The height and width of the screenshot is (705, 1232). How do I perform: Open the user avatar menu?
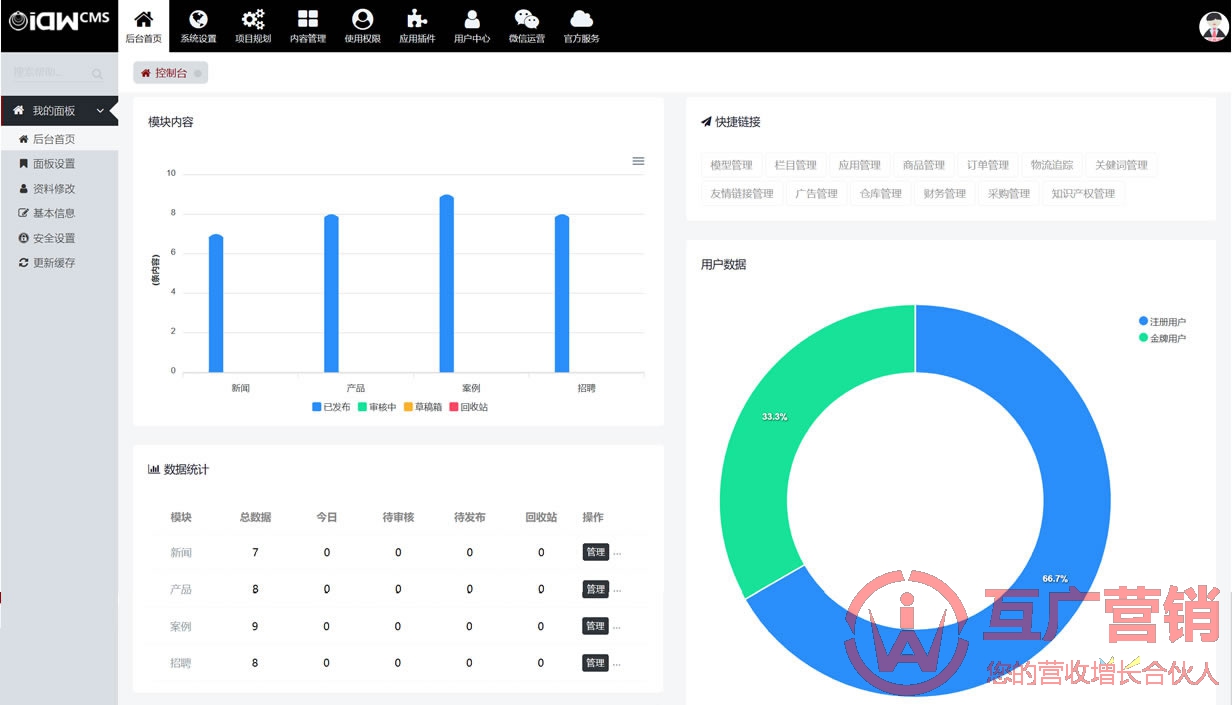(x=1212, y=27)
